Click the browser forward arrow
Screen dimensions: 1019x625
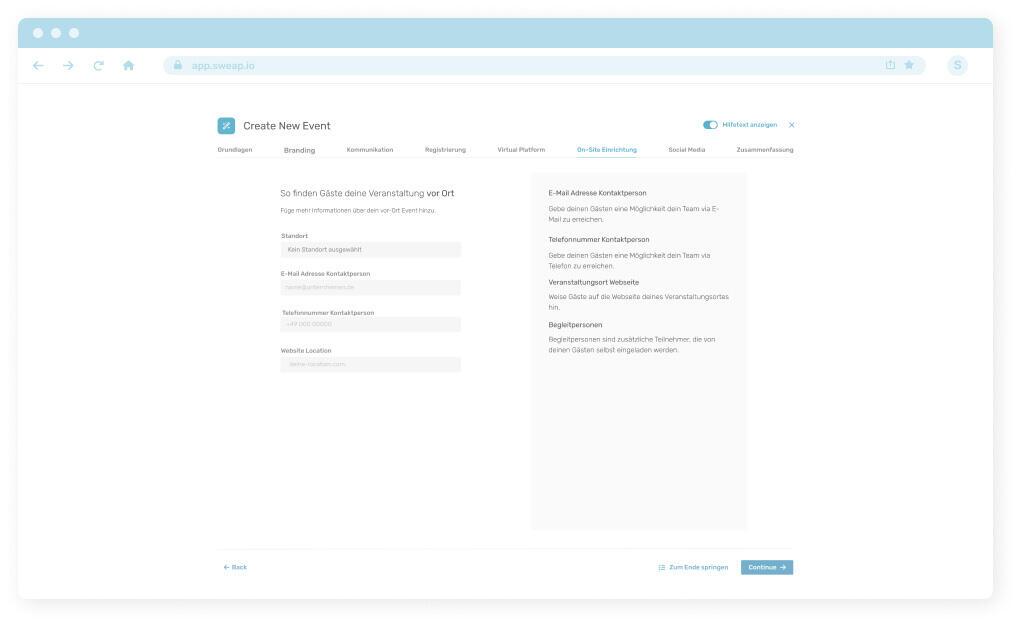click(x=67, y=66)
